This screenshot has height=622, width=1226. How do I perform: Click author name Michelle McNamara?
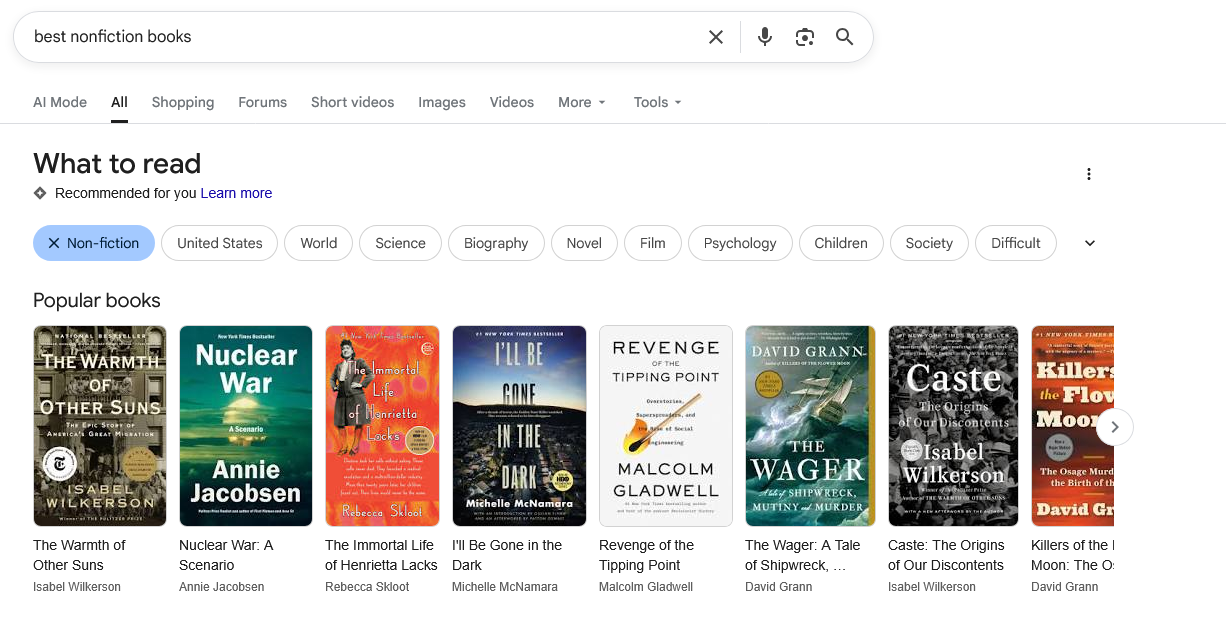(x=505, y=587)
